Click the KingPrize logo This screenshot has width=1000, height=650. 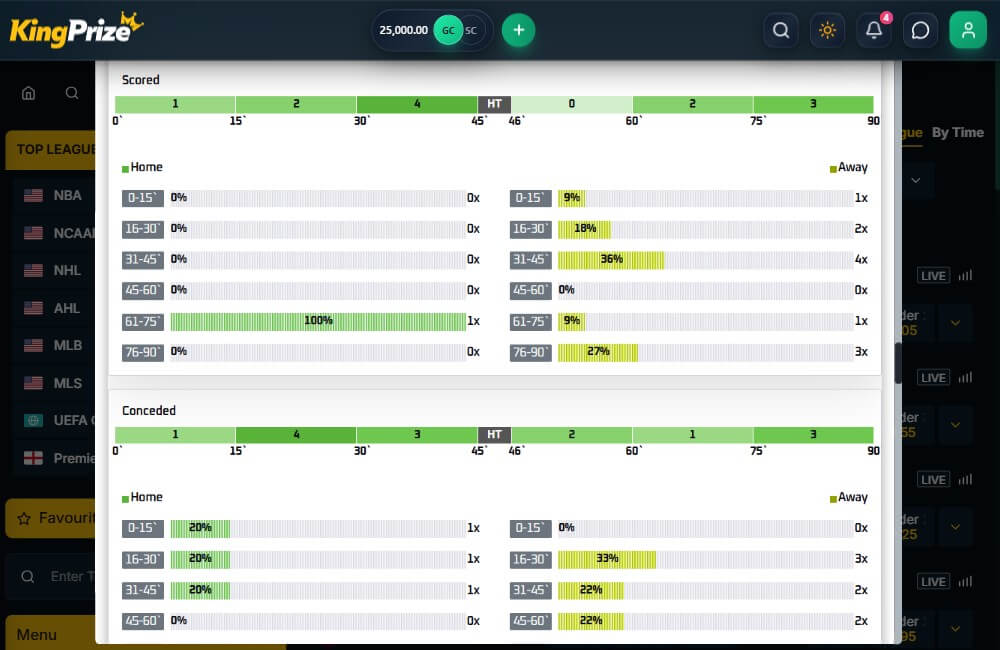click(x=72, y=29)
